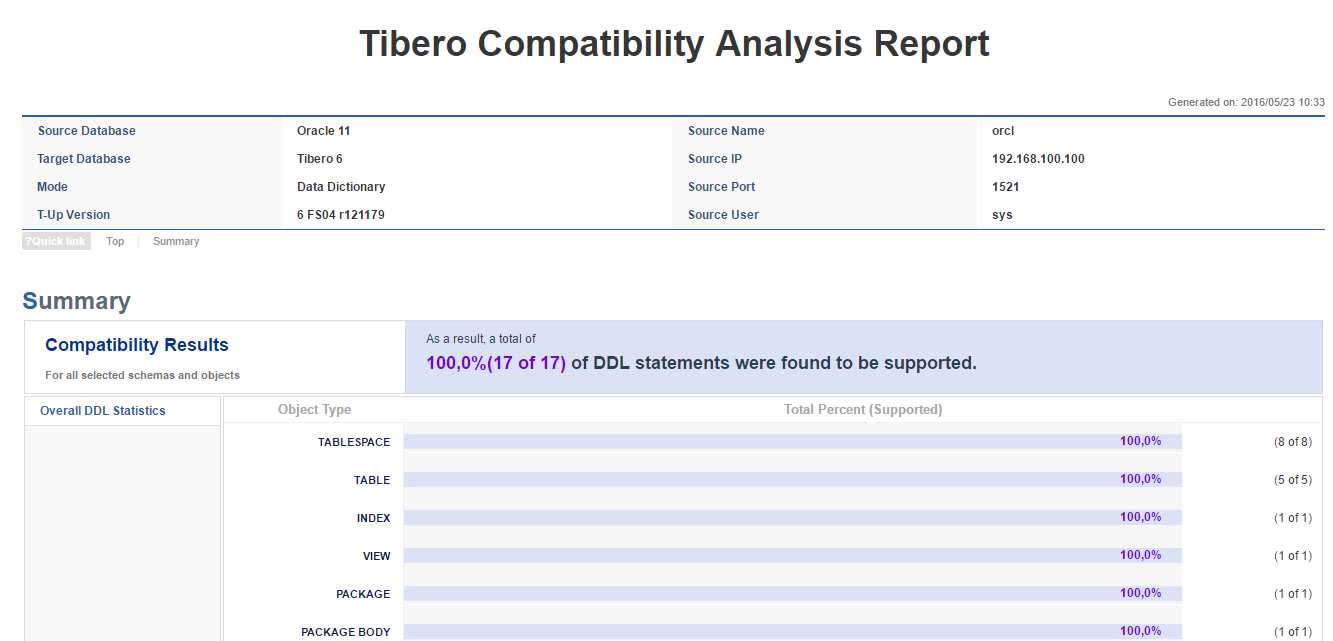Select the TABLE row label
This screenshot has height=641, width=1333.
tap(371, 479)
